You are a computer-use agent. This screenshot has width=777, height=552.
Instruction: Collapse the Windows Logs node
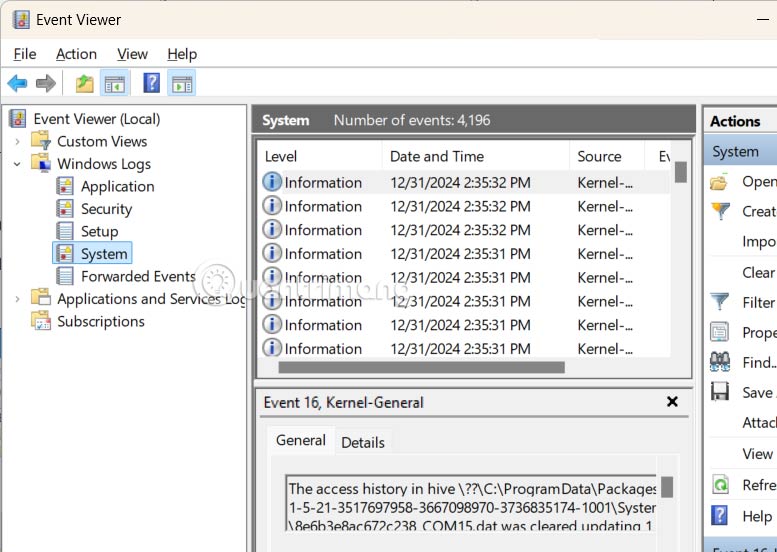pos(17,164)
